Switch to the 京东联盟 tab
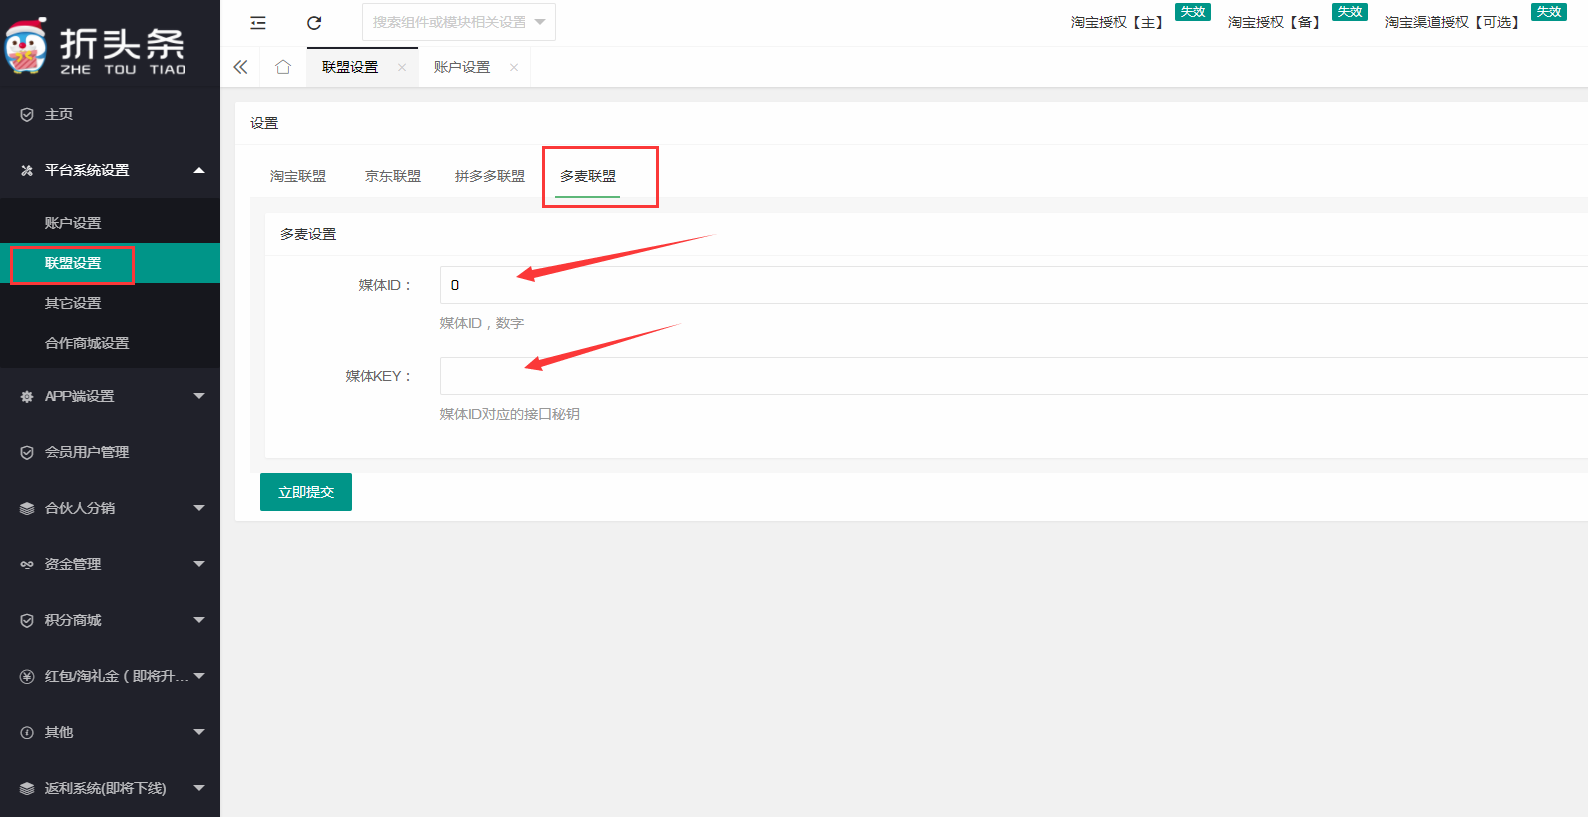The width and height of the screenshot is (1588, 817). point(393,176)
